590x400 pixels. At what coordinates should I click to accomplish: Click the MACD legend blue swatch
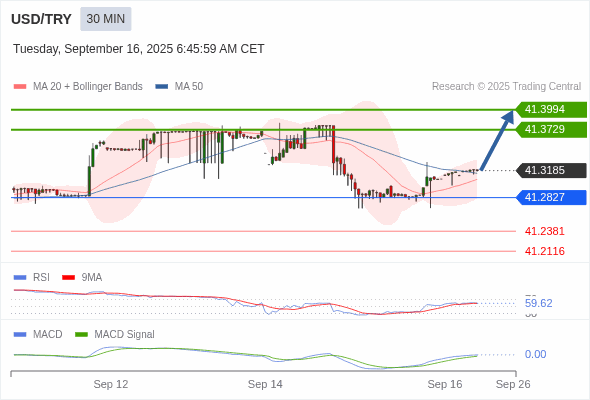coord(20,335)
